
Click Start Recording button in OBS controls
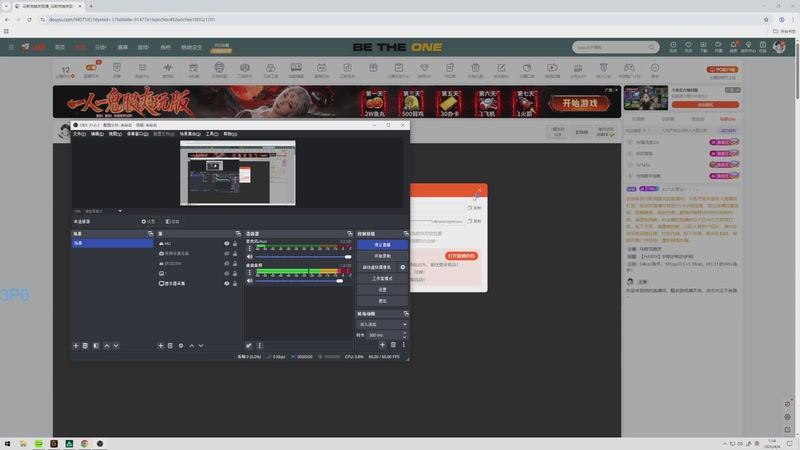coord(382,256)
